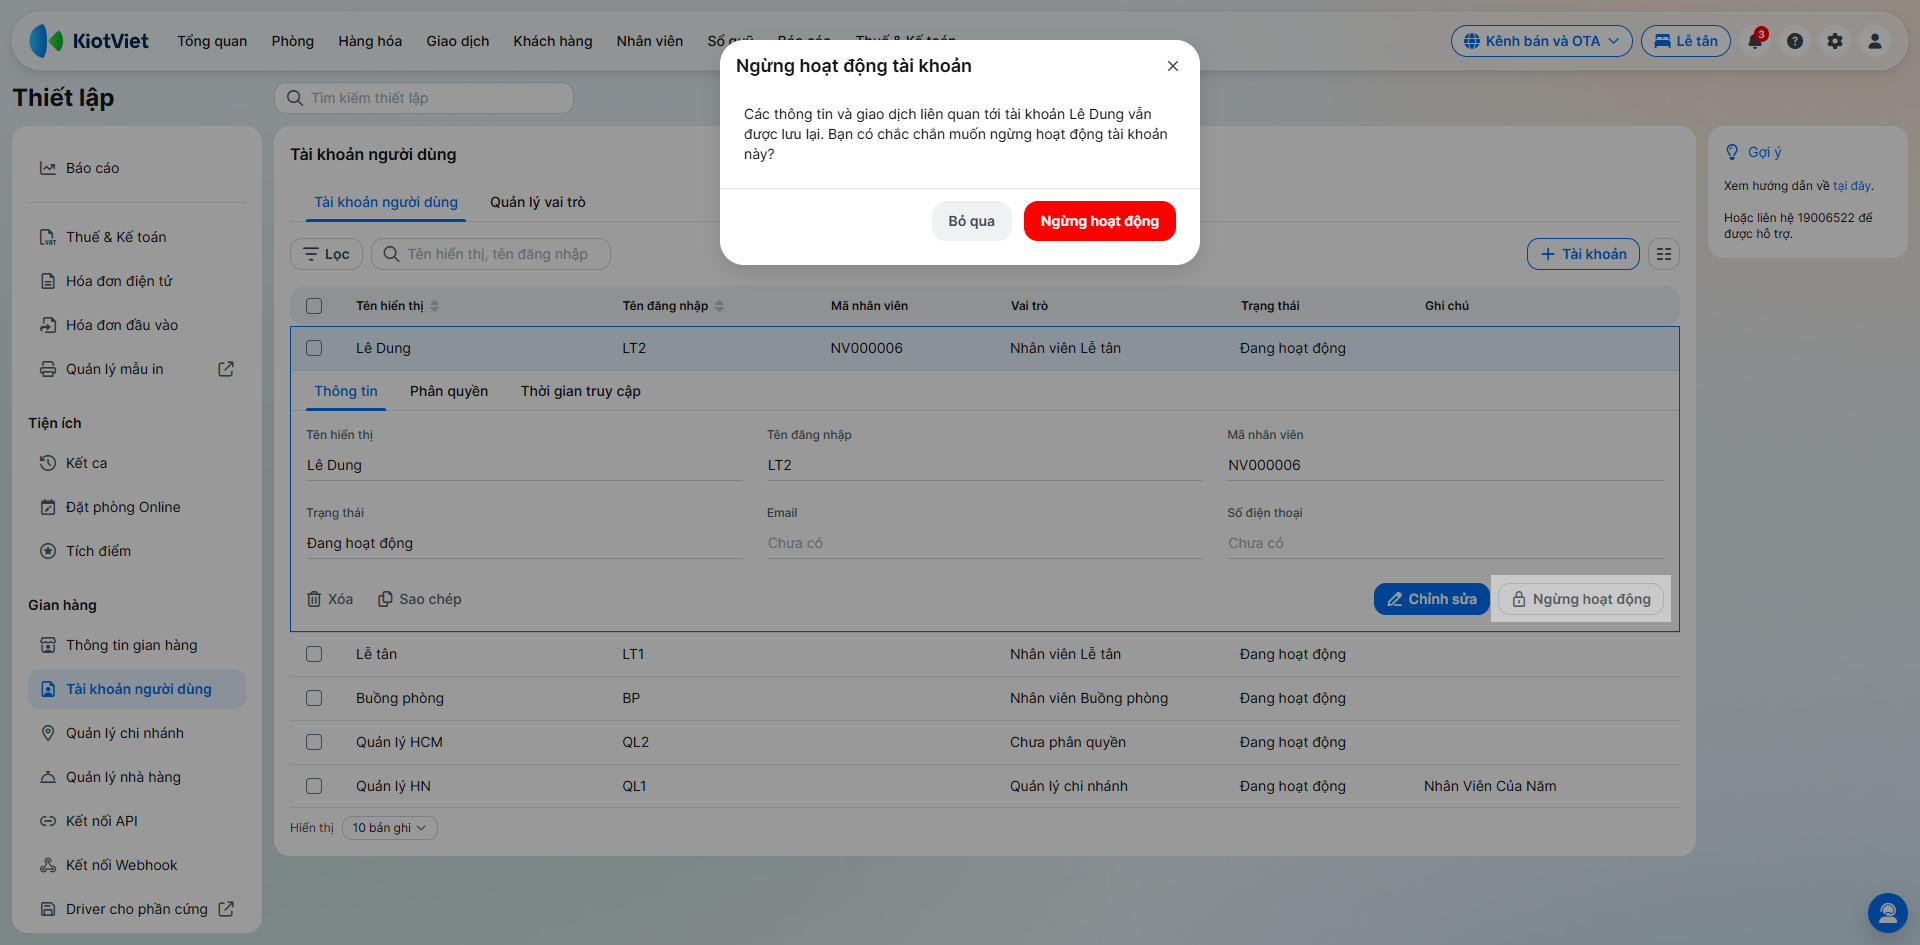Check the Quản lý HN row checkbox
1920x945 pixels.
coord(314,786)
